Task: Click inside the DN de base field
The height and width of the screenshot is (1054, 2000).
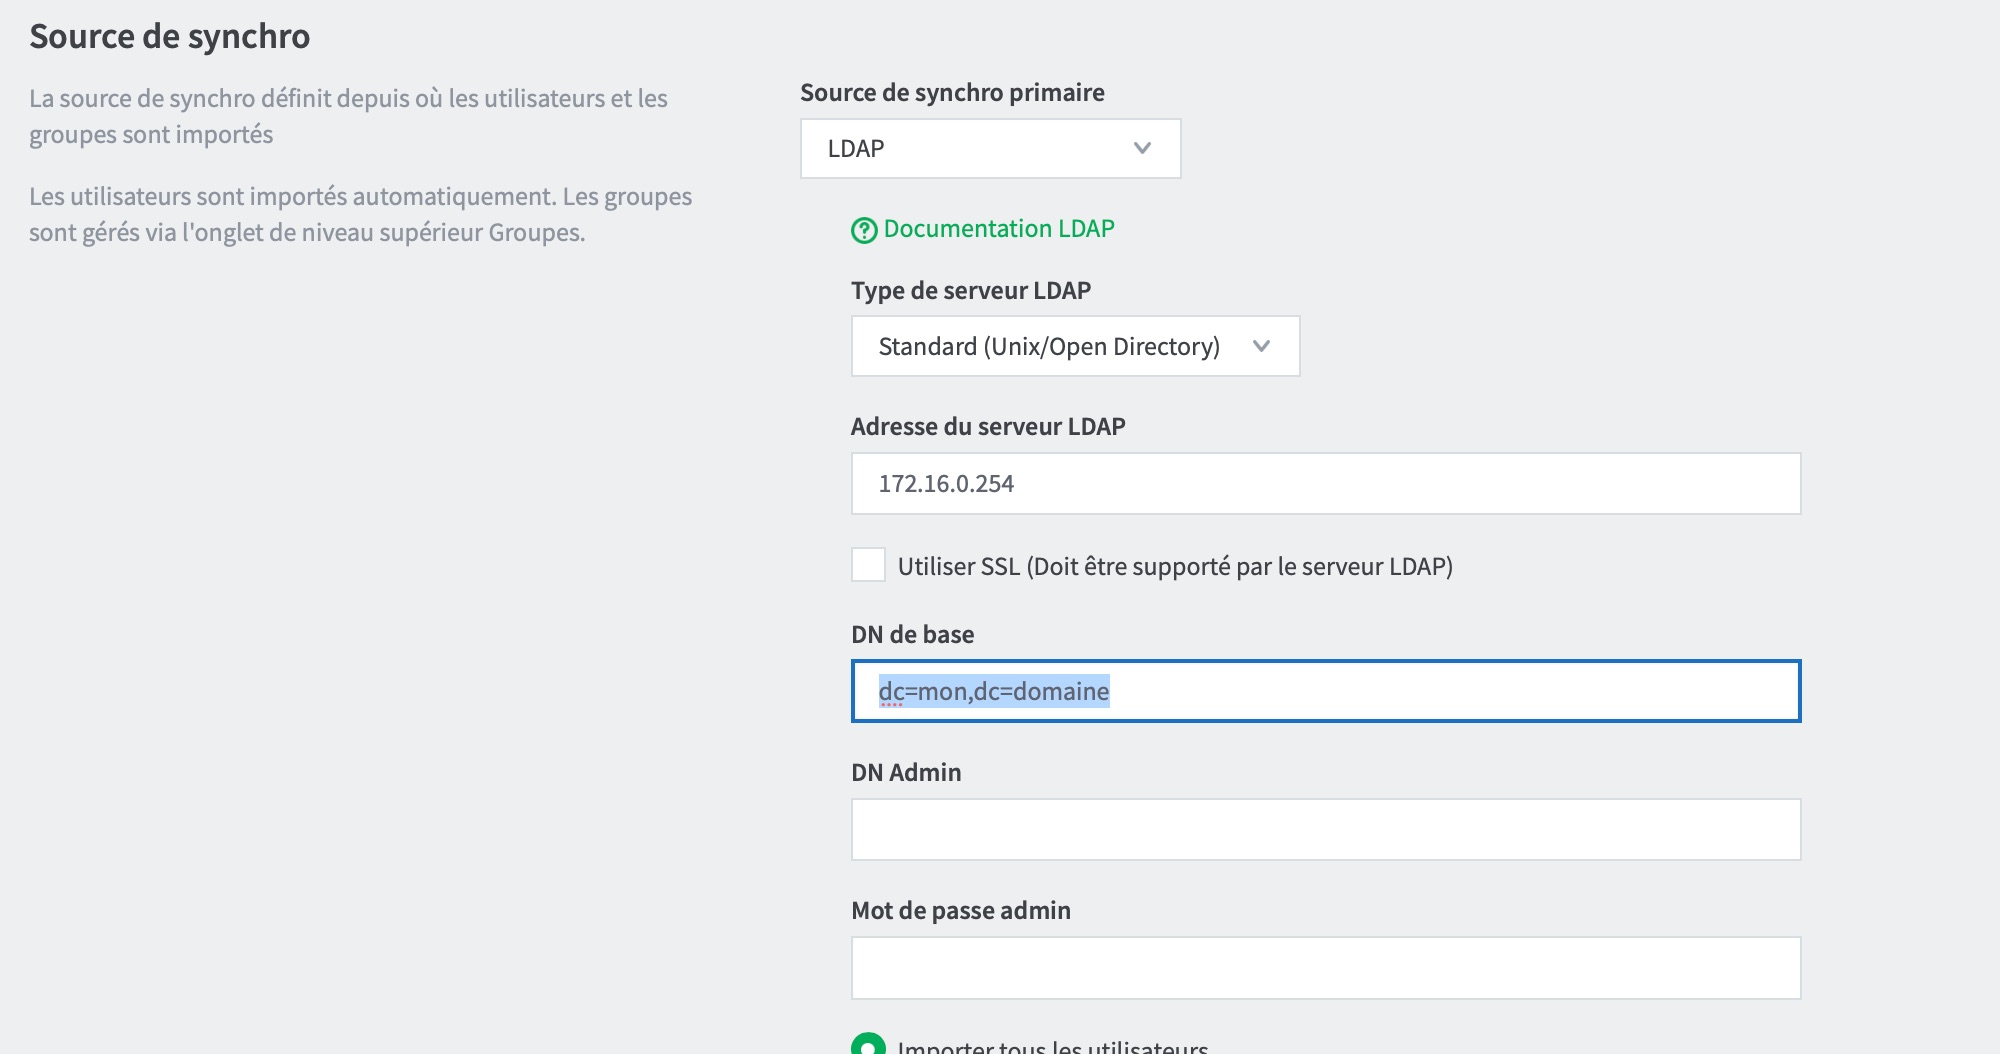Action: [1326, 691]
